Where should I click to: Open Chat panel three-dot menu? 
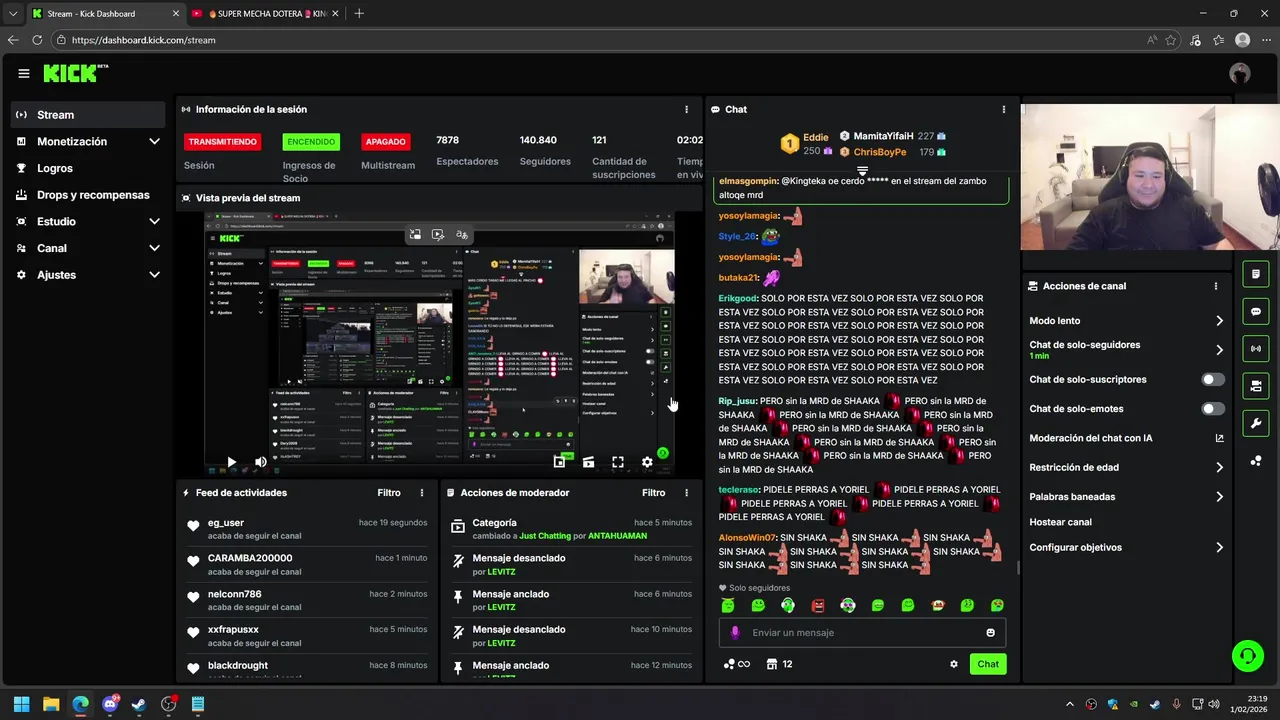[1004, 109]
